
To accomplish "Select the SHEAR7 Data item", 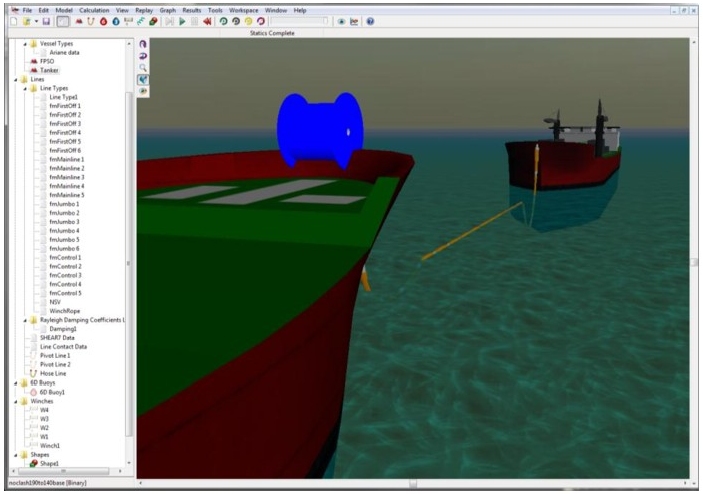I will pos(57,338).
